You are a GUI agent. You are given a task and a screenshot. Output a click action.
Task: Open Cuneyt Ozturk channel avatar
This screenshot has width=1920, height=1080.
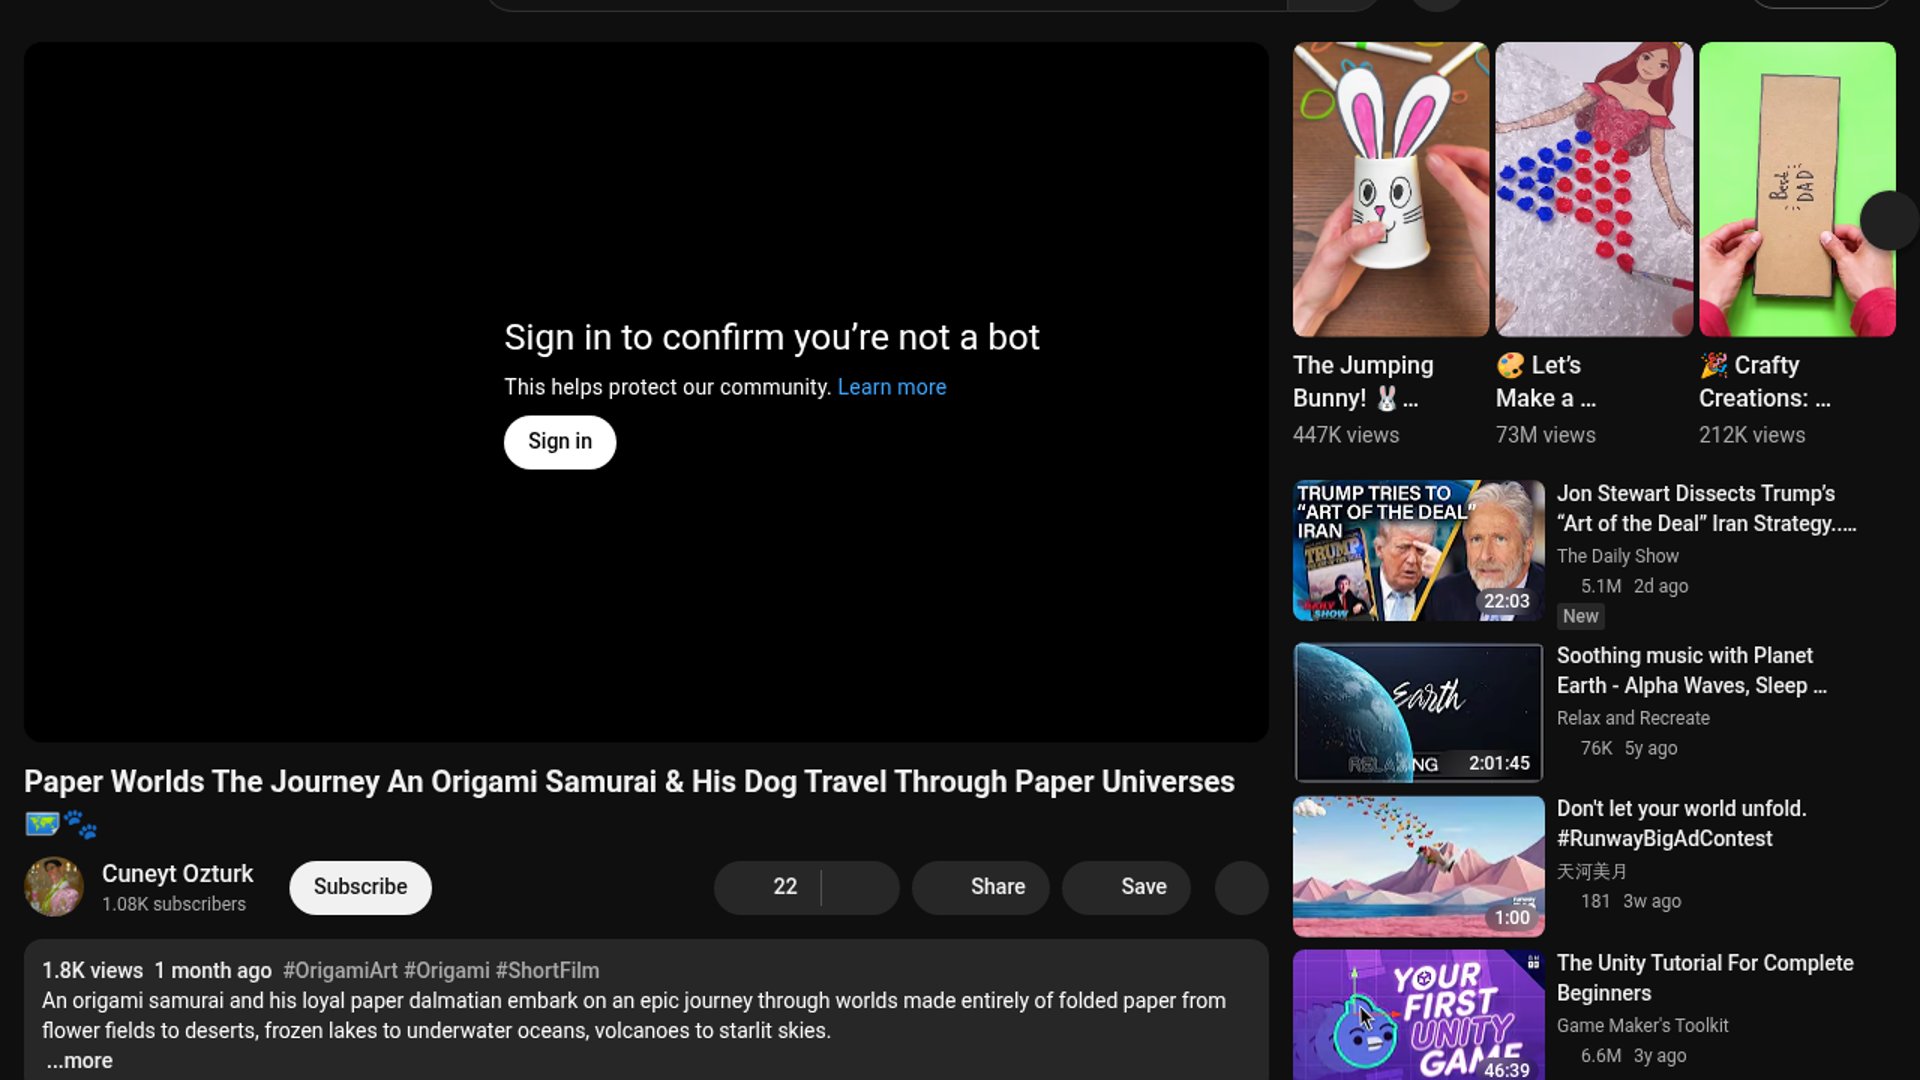coord(54,887)
